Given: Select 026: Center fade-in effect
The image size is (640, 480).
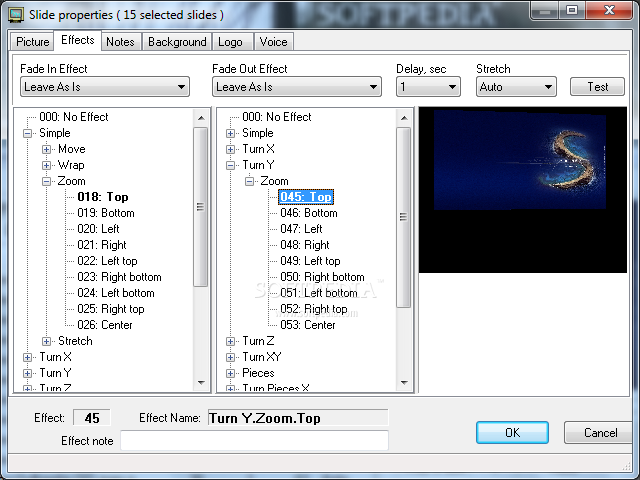Looking at the screenshot, I should [105, 325].
